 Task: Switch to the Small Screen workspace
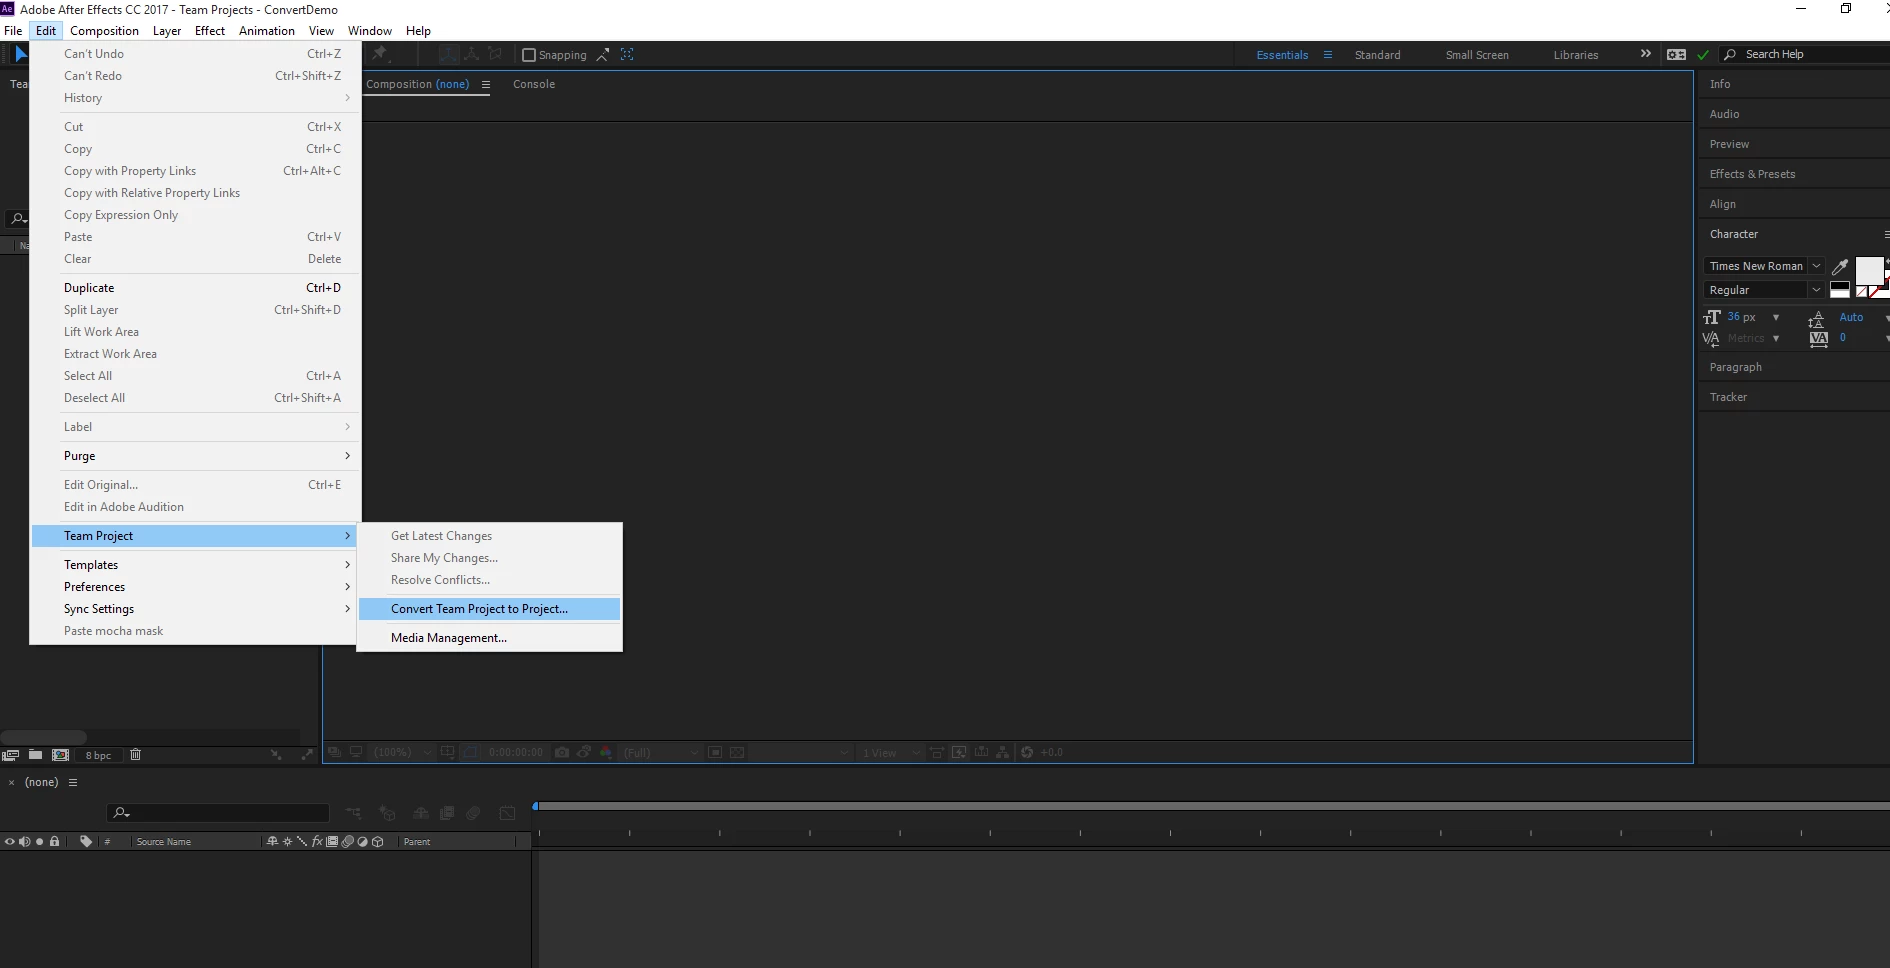coord(1477,55)
